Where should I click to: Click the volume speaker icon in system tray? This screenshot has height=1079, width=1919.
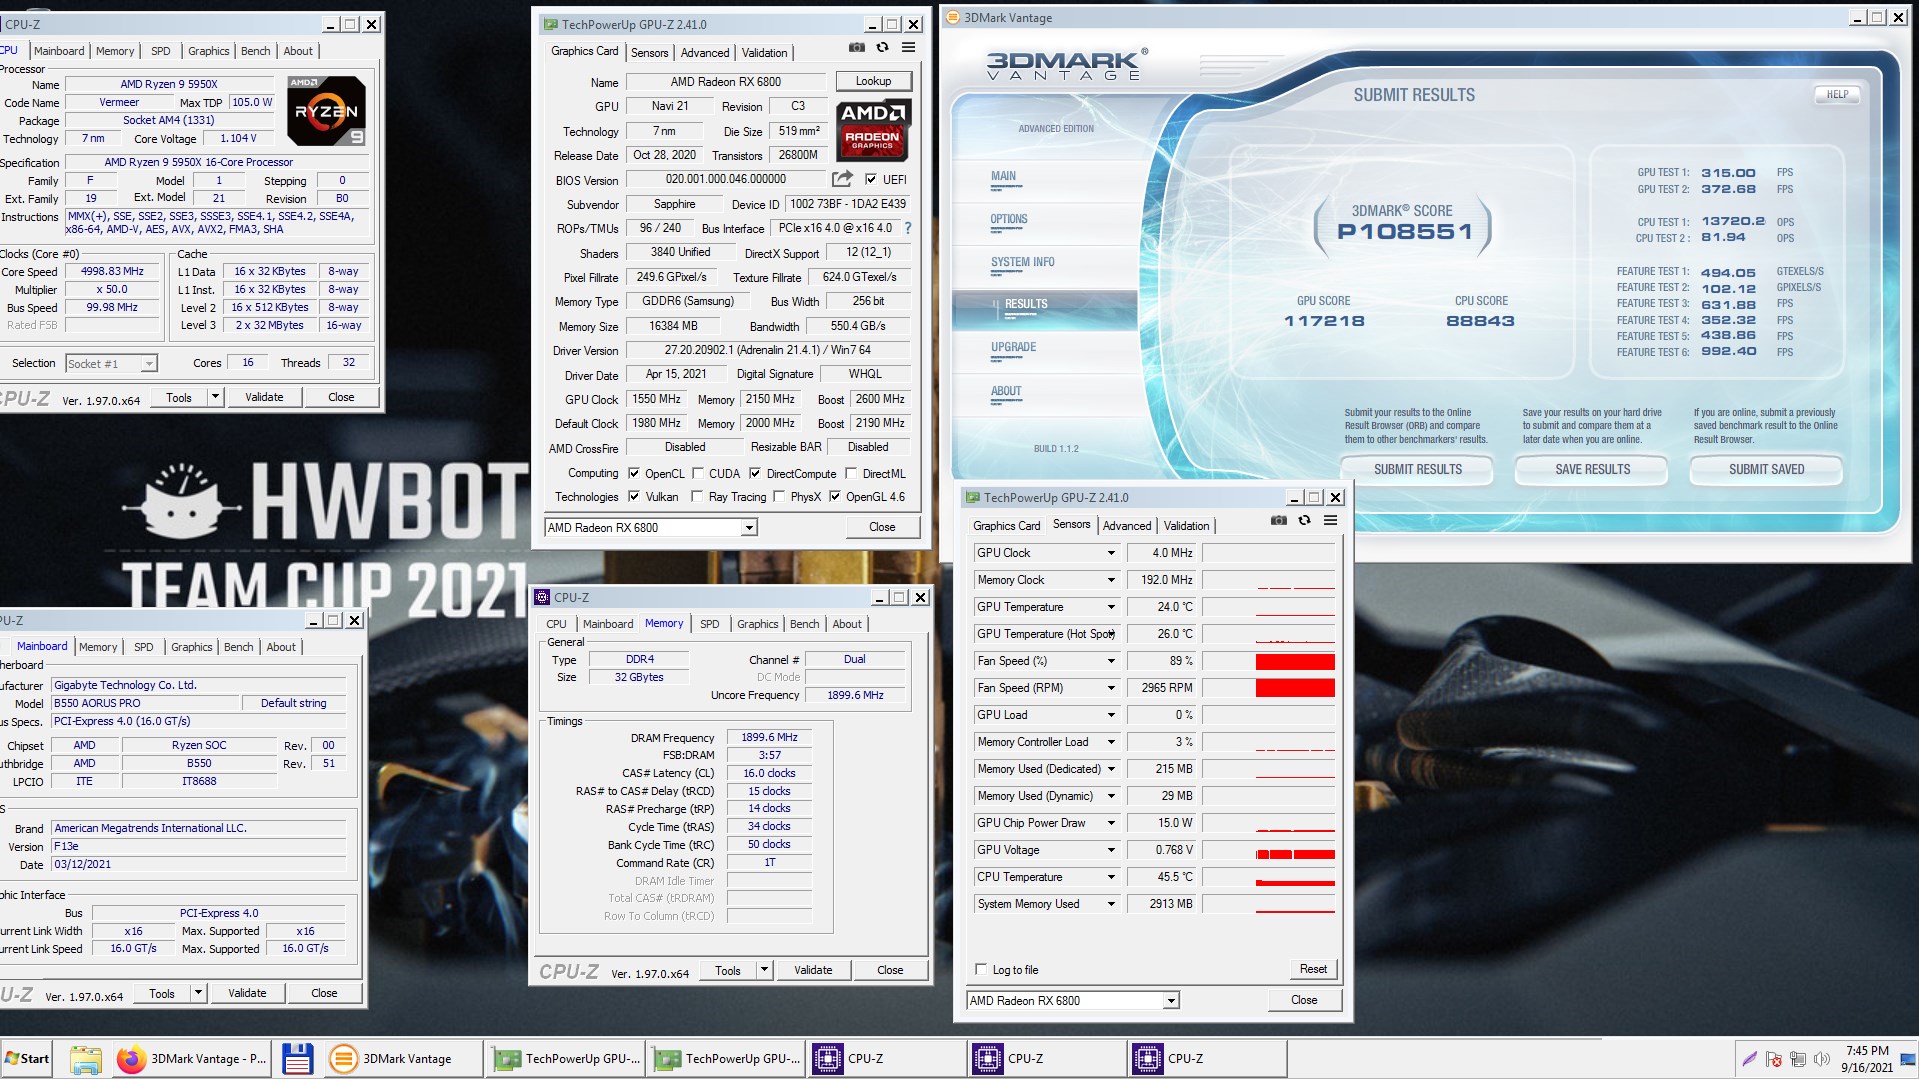[x=1822, y=1059]
